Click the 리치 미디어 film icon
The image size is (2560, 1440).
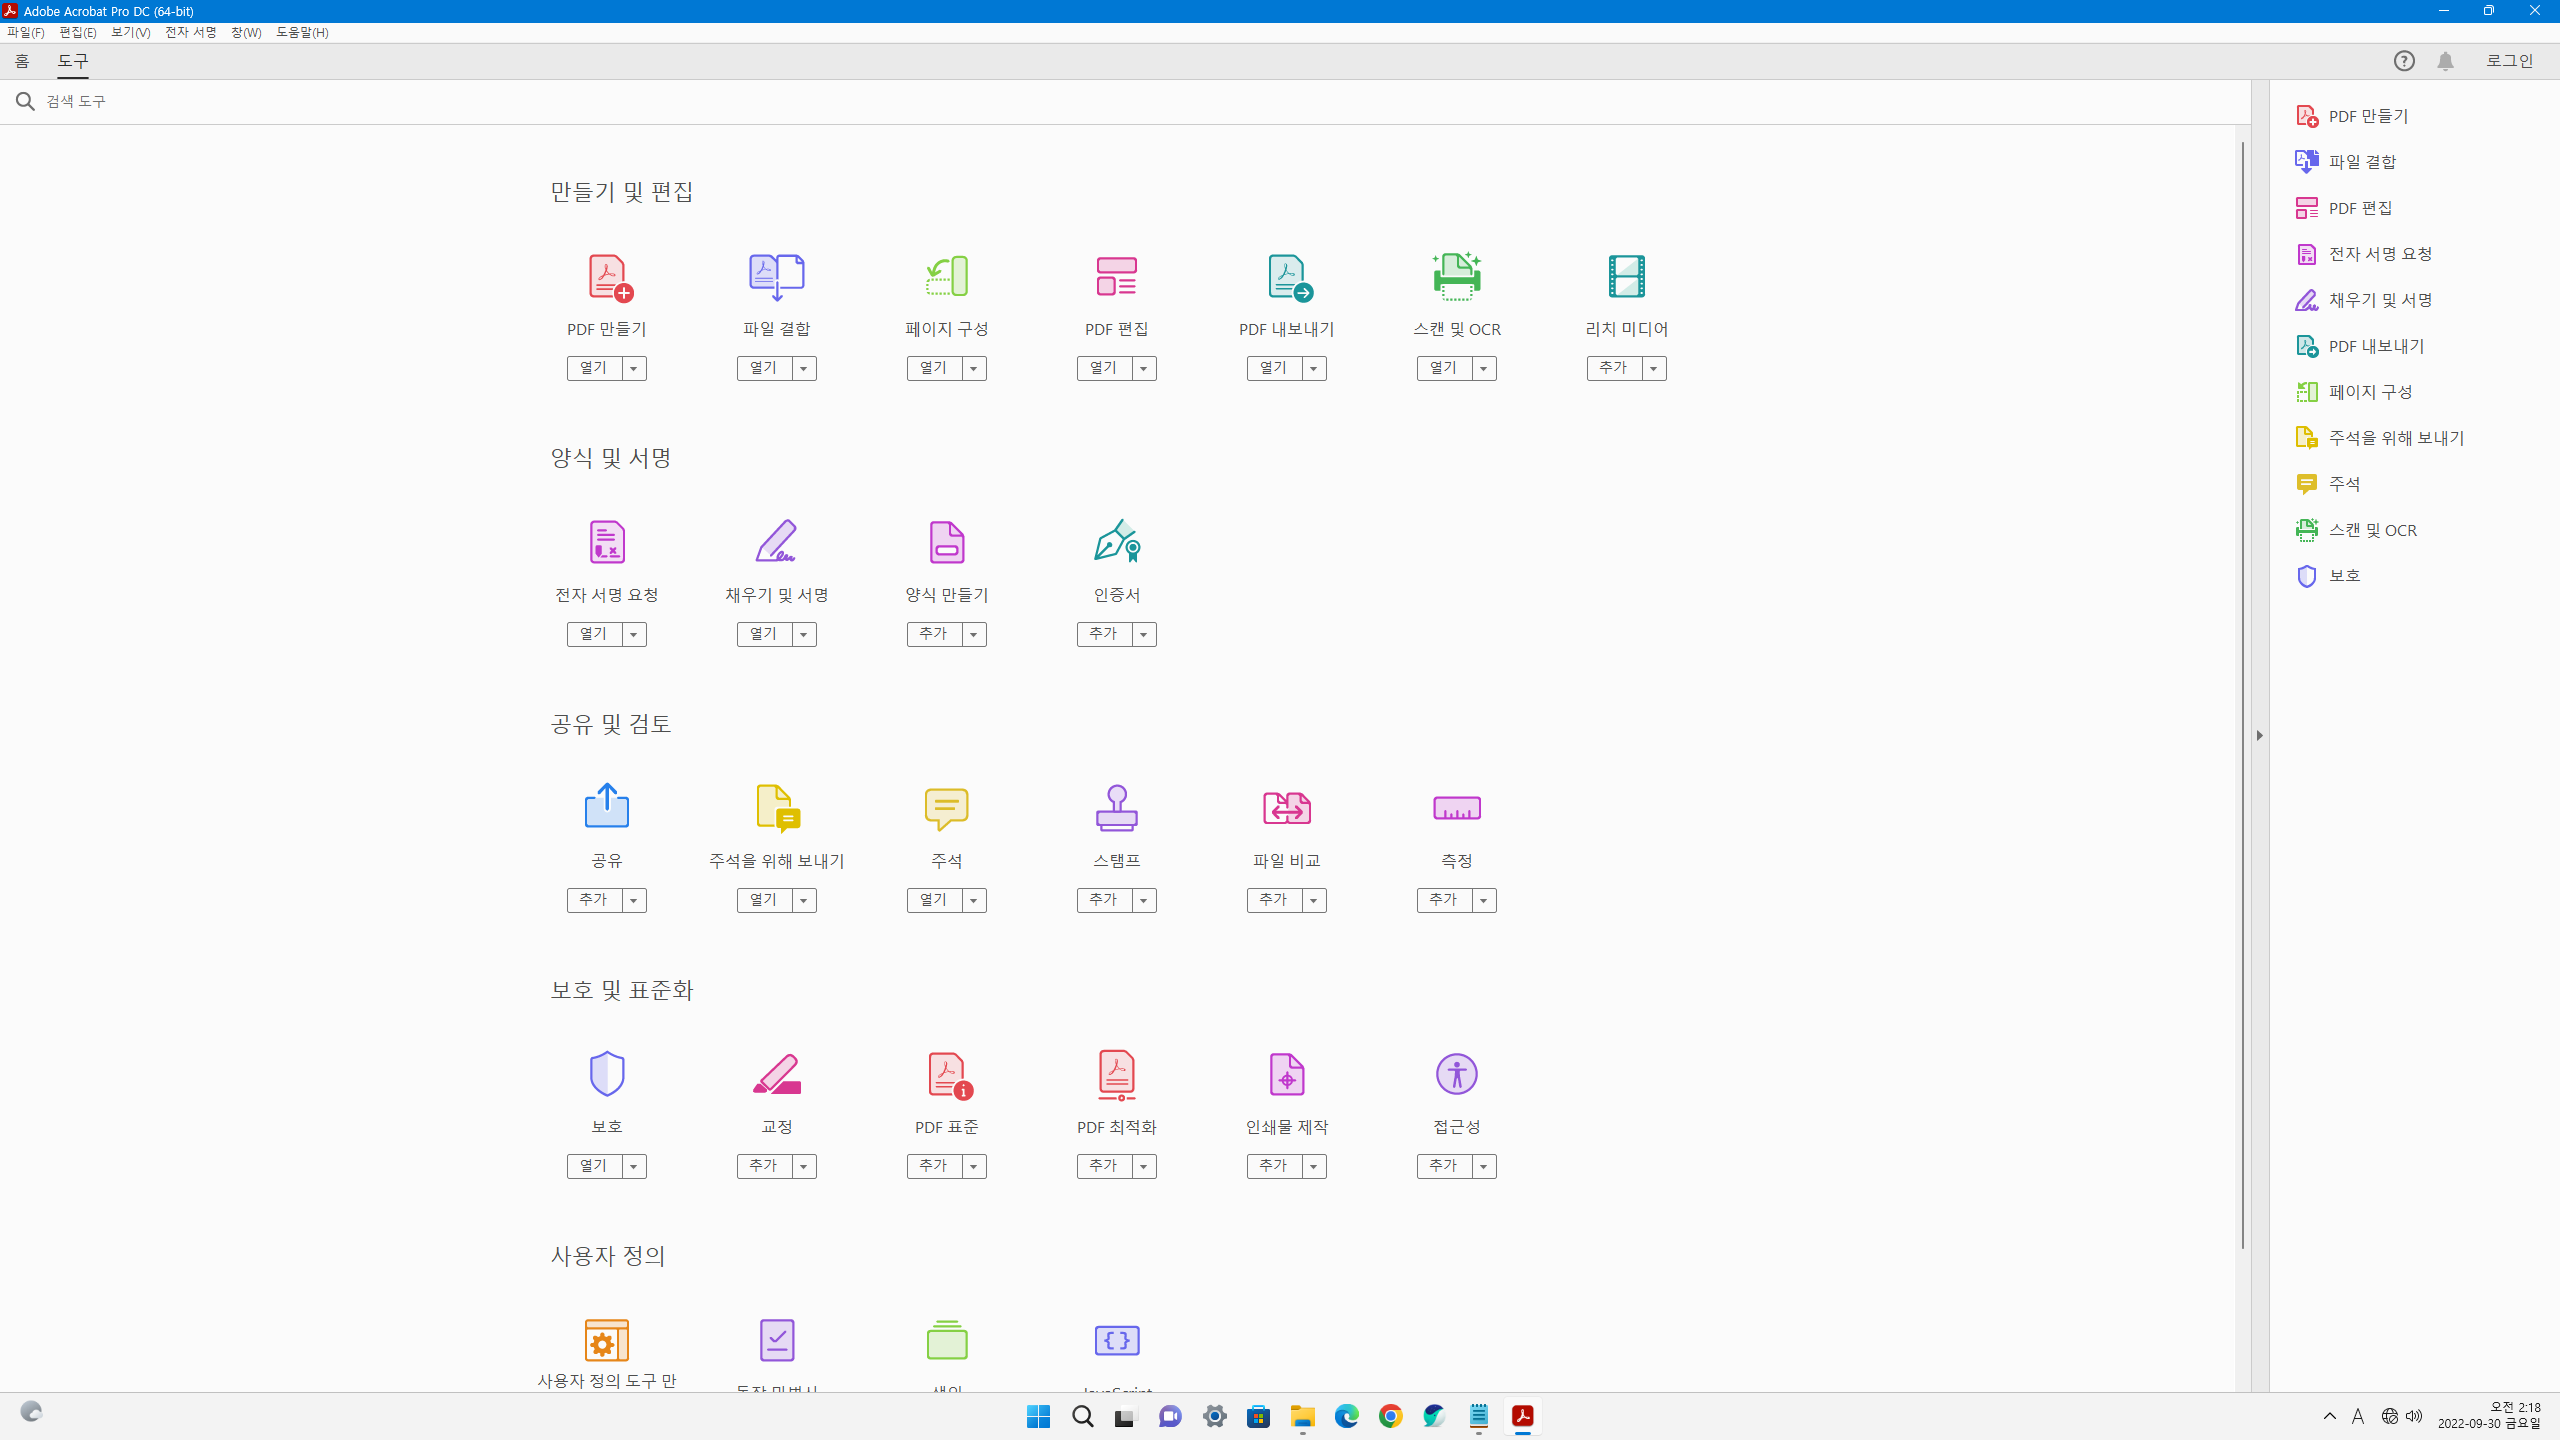click(x=1626, y=277)
